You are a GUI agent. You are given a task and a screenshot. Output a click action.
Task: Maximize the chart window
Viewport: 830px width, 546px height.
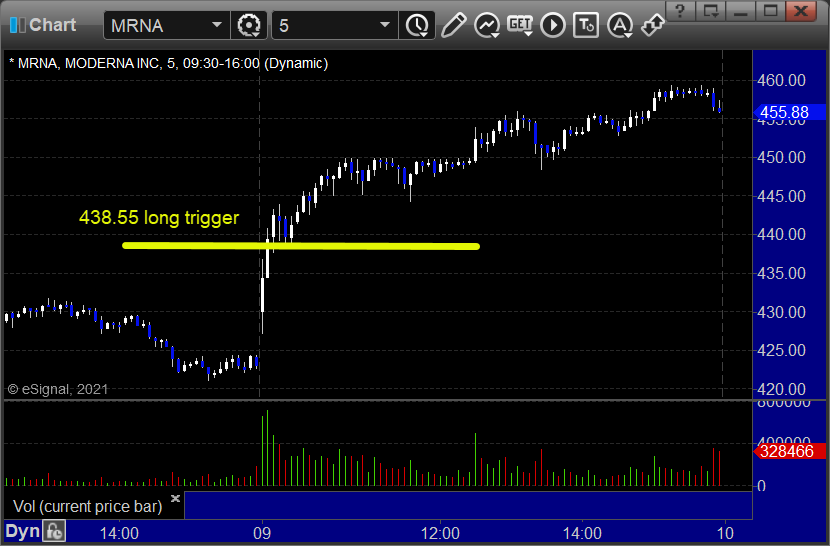[770, 11]
